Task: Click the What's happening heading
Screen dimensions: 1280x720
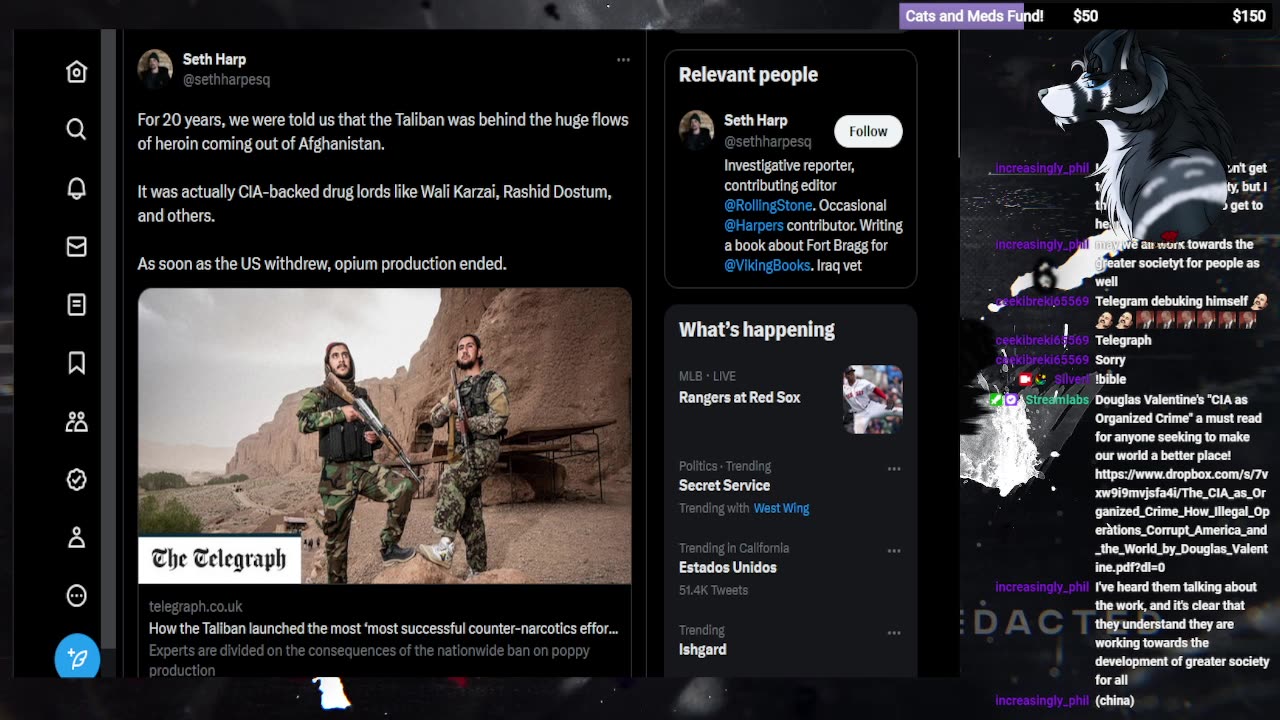Action: tap(756, 330)
